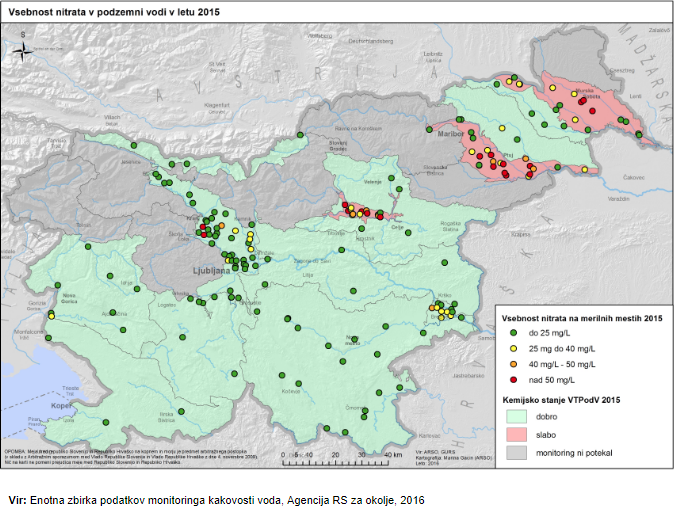674x507 pixels.
Task: Click the gray 'monitoring ni potekal' swatch
Action: [x=519, y=450]
